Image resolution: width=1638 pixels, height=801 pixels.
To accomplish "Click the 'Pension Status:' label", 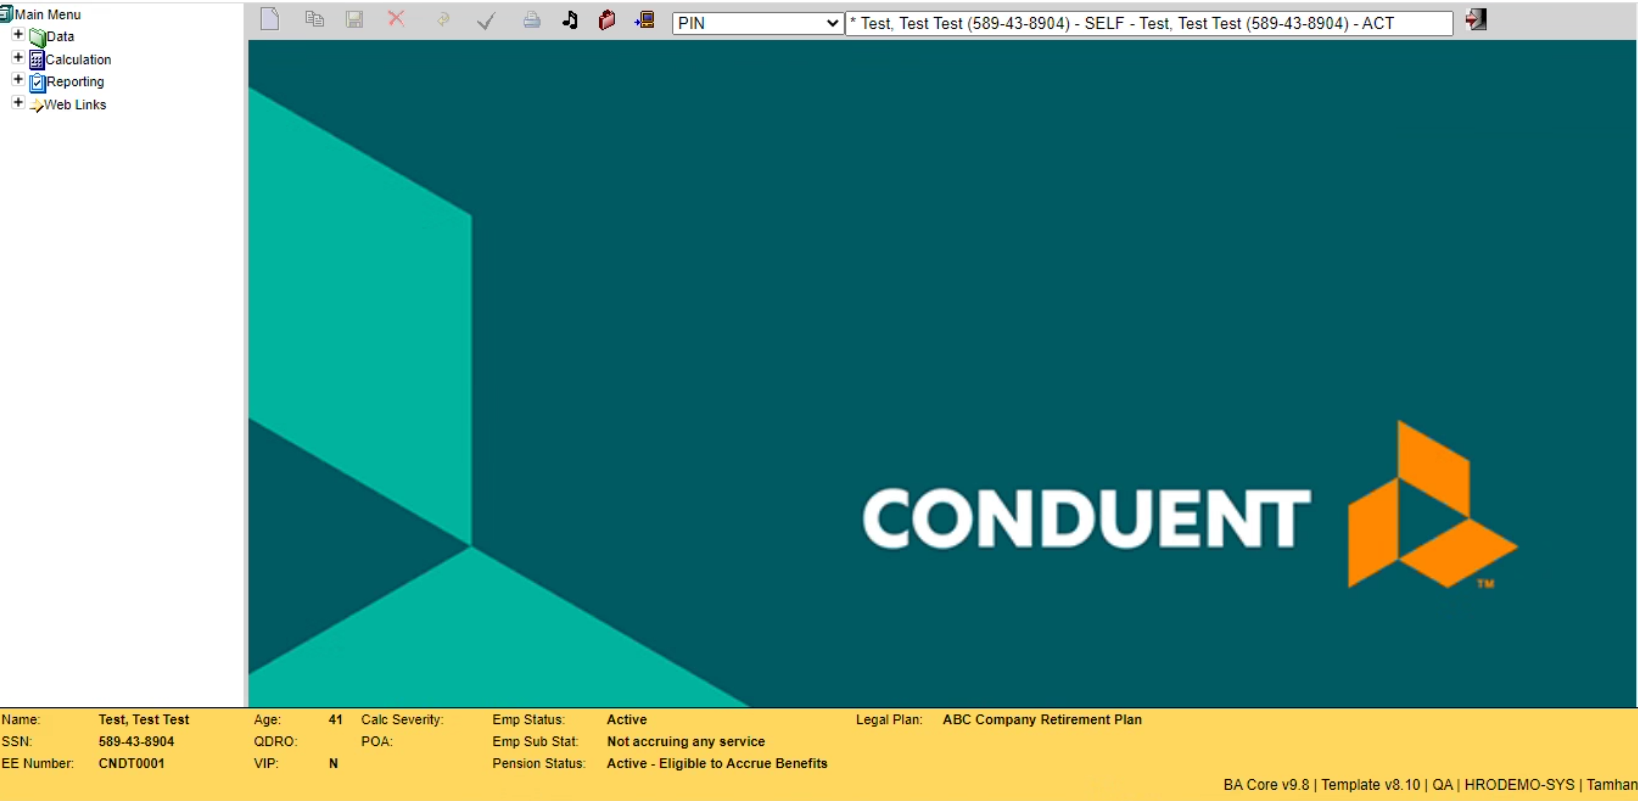I will tap(538, 763).
